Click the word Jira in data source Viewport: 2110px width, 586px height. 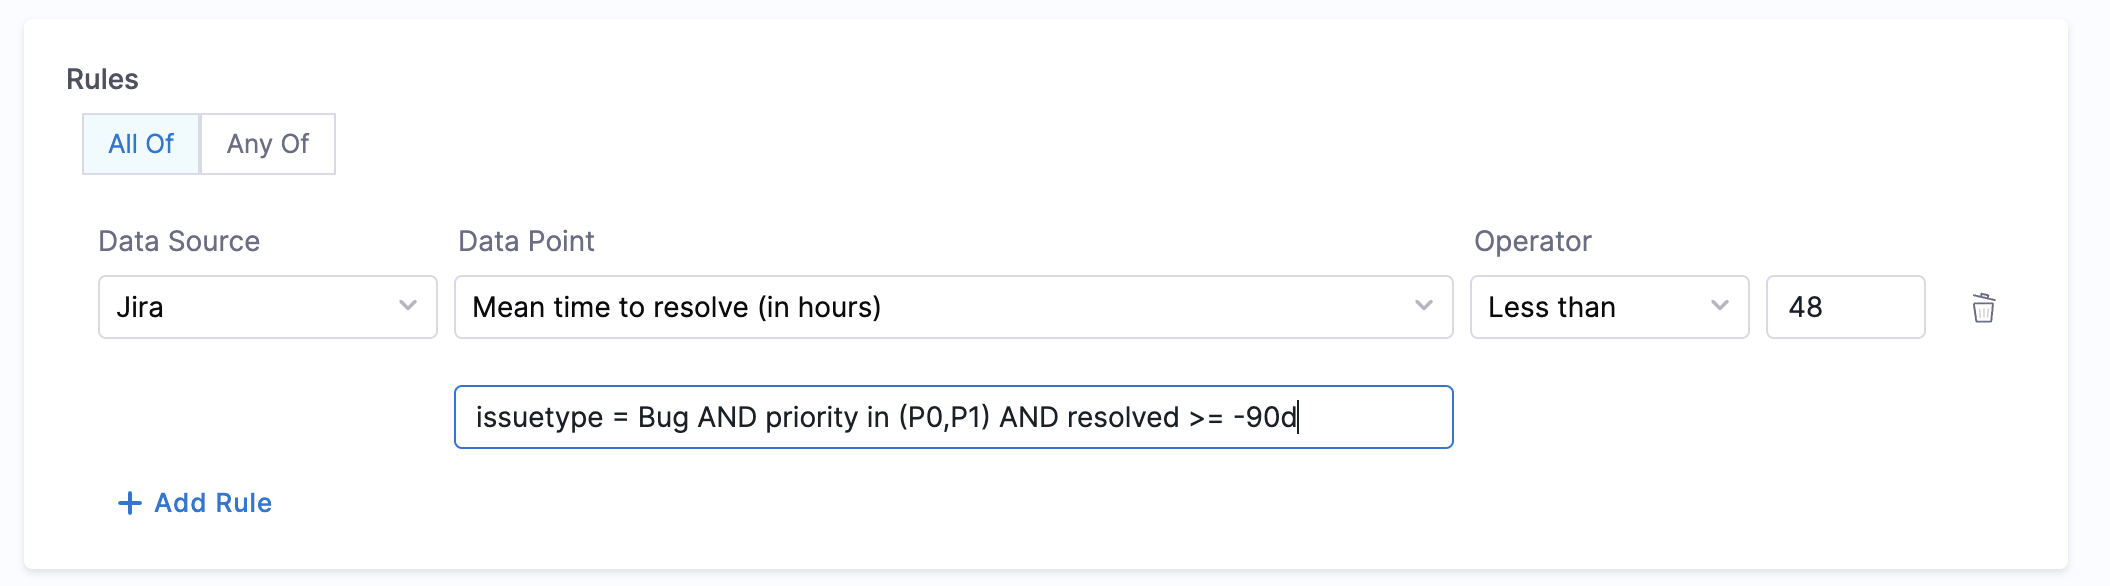[140, 307]
